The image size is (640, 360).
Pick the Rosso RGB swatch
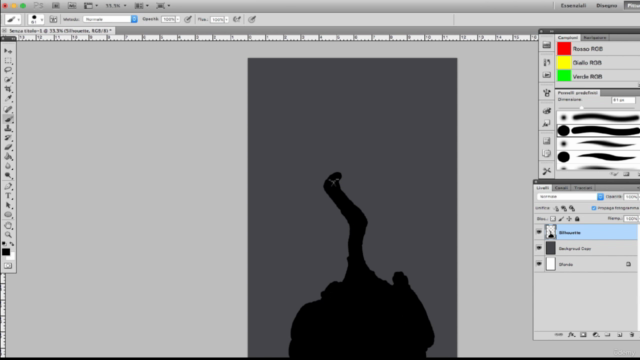[x=564, y=49]
